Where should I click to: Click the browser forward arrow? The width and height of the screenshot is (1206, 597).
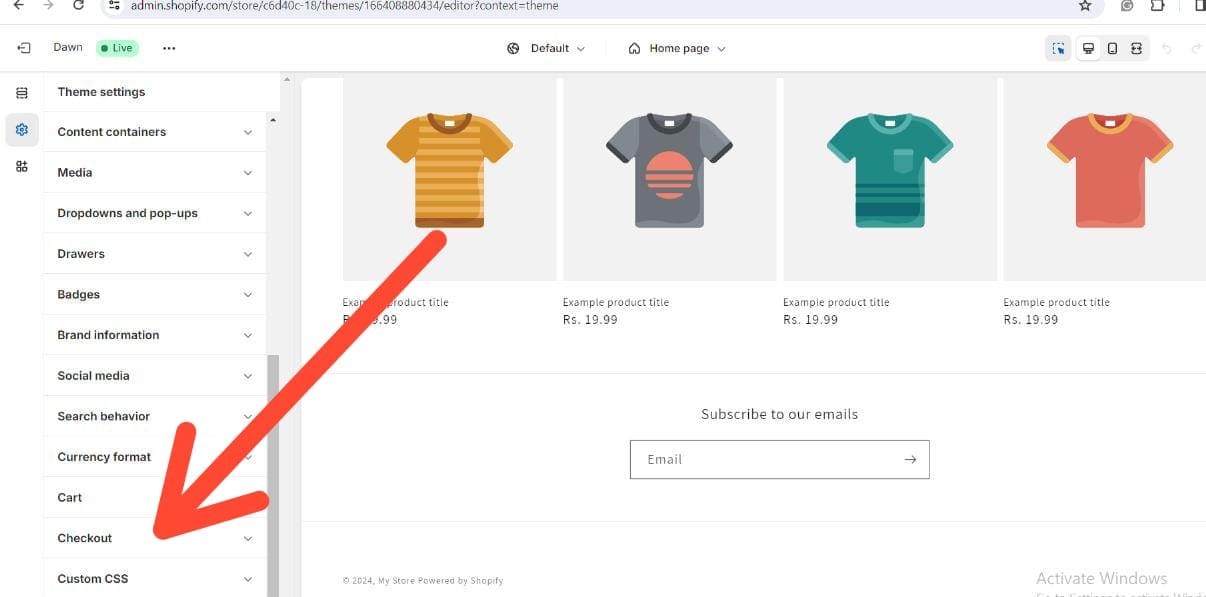click(48, 5)
